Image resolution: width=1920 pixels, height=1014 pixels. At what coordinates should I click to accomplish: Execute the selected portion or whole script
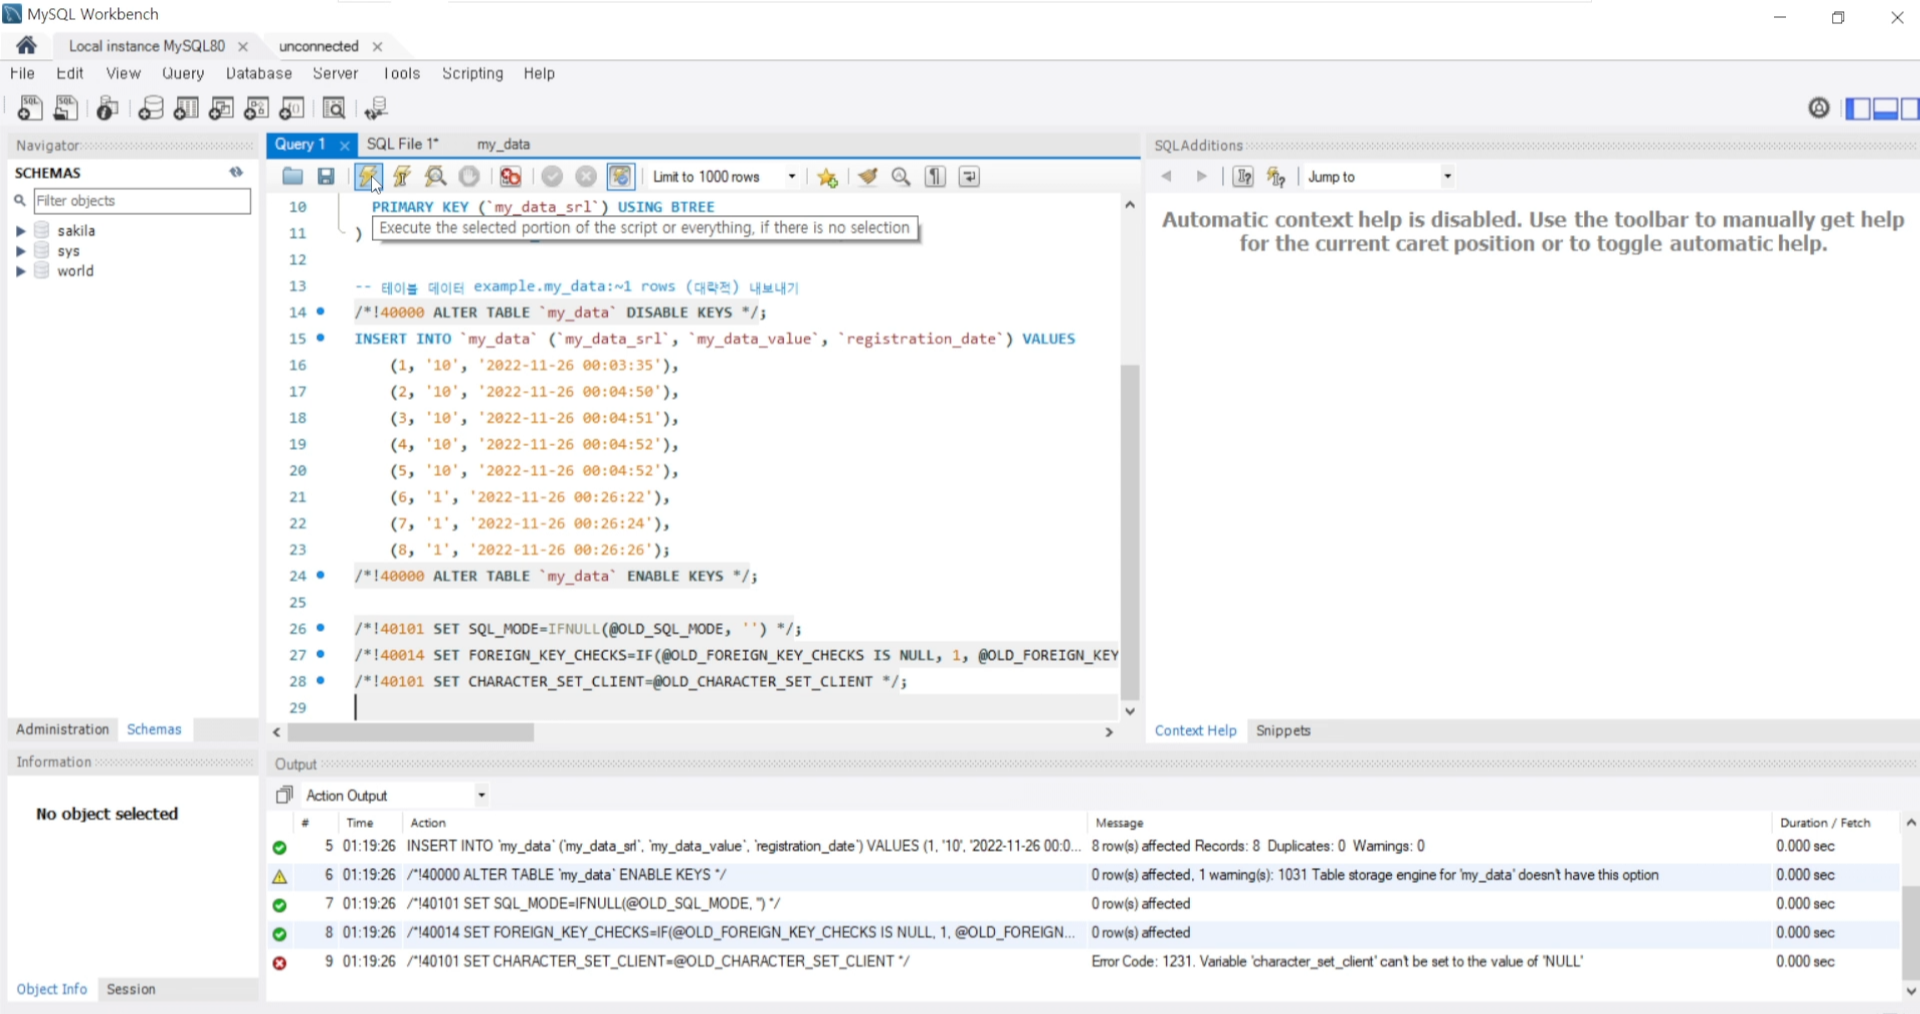point(368,177)
